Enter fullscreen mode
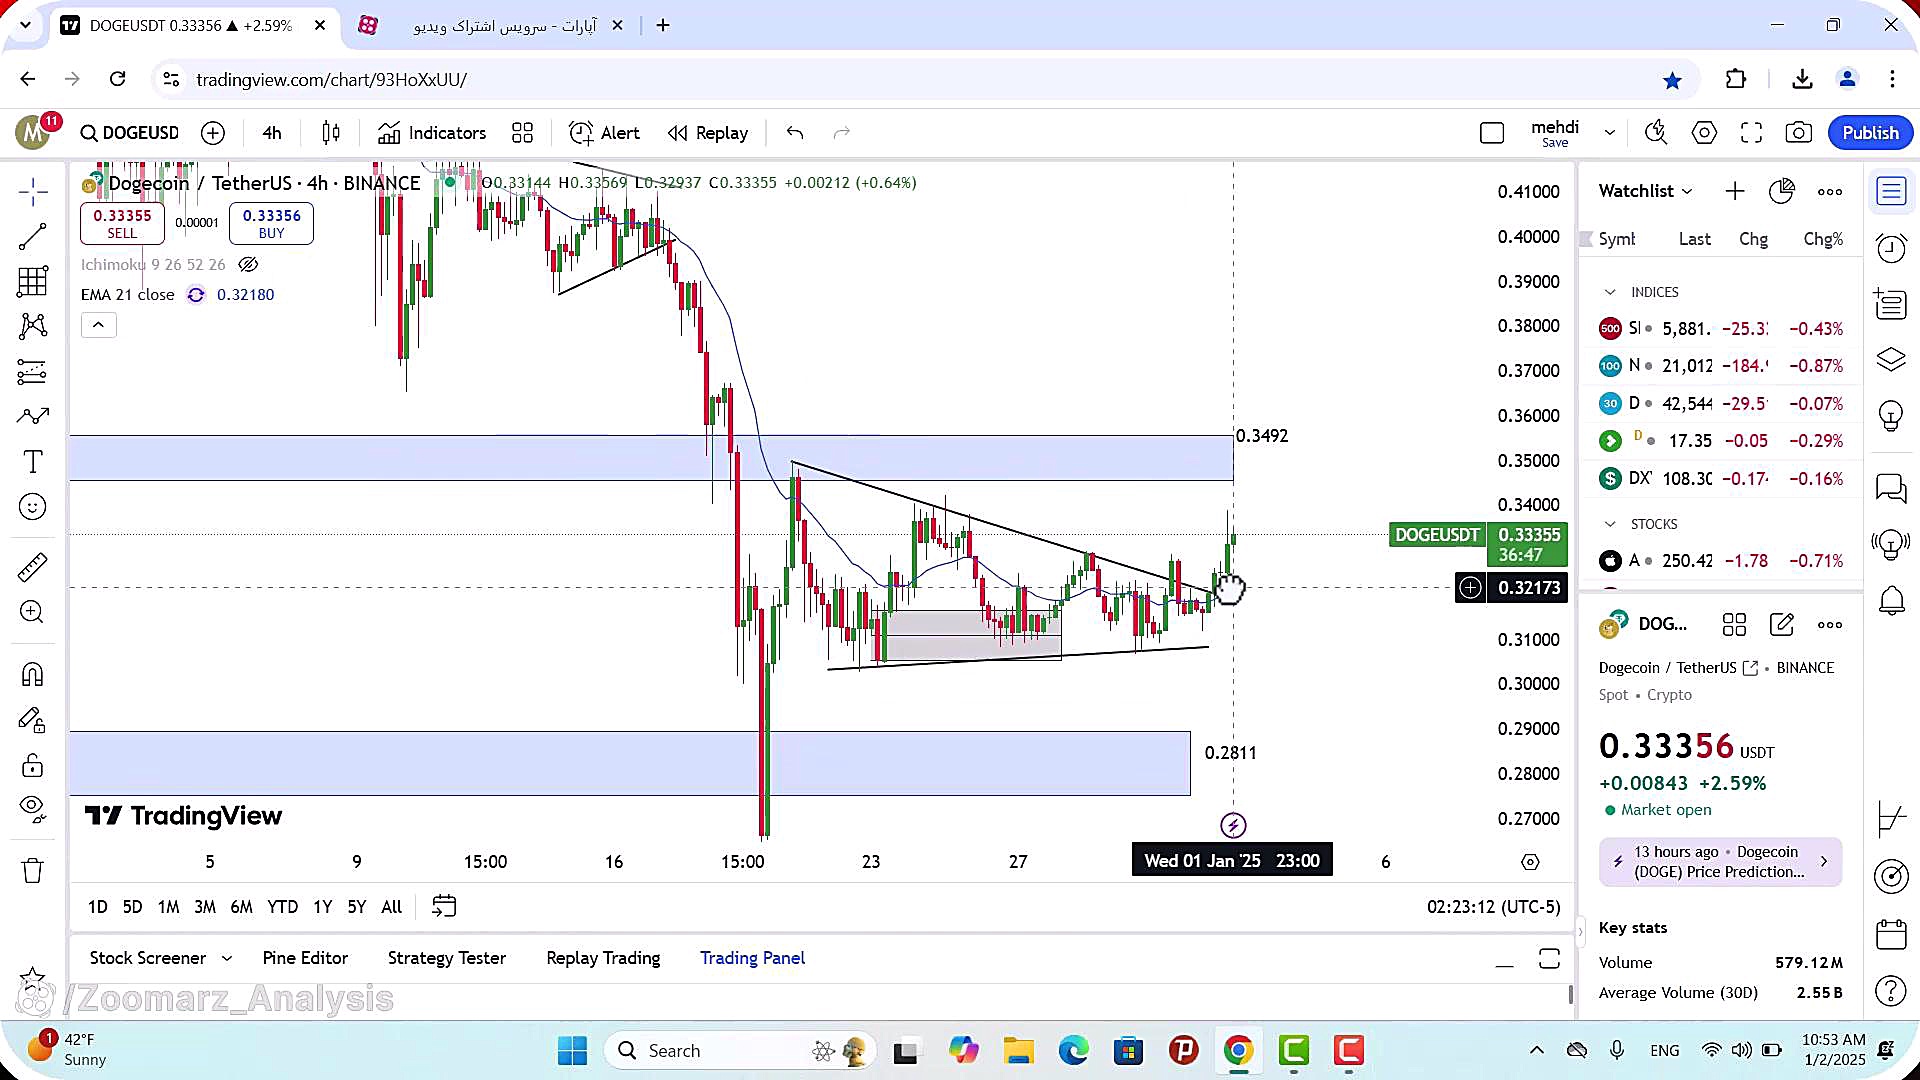Image resolution: width=1920 pixels, height=1080 pixels. [x=1751, y=133]
